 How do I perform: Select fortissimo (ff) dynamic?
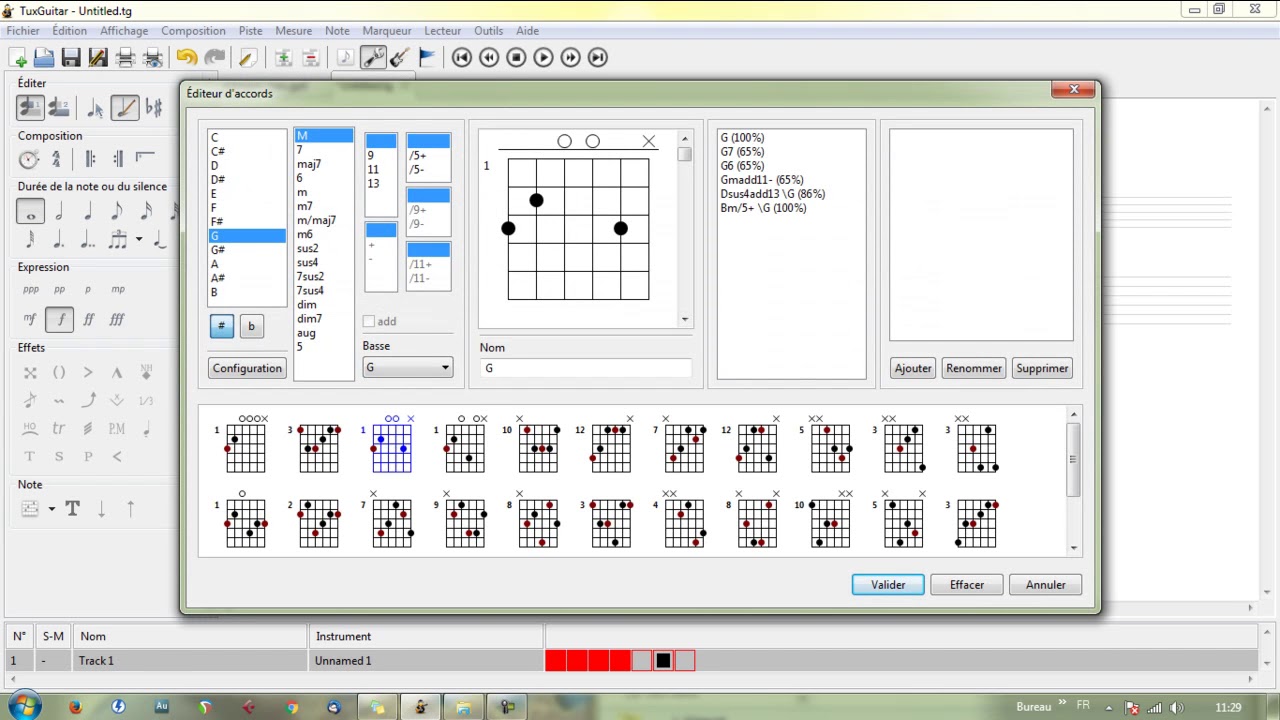click(89, 320)
